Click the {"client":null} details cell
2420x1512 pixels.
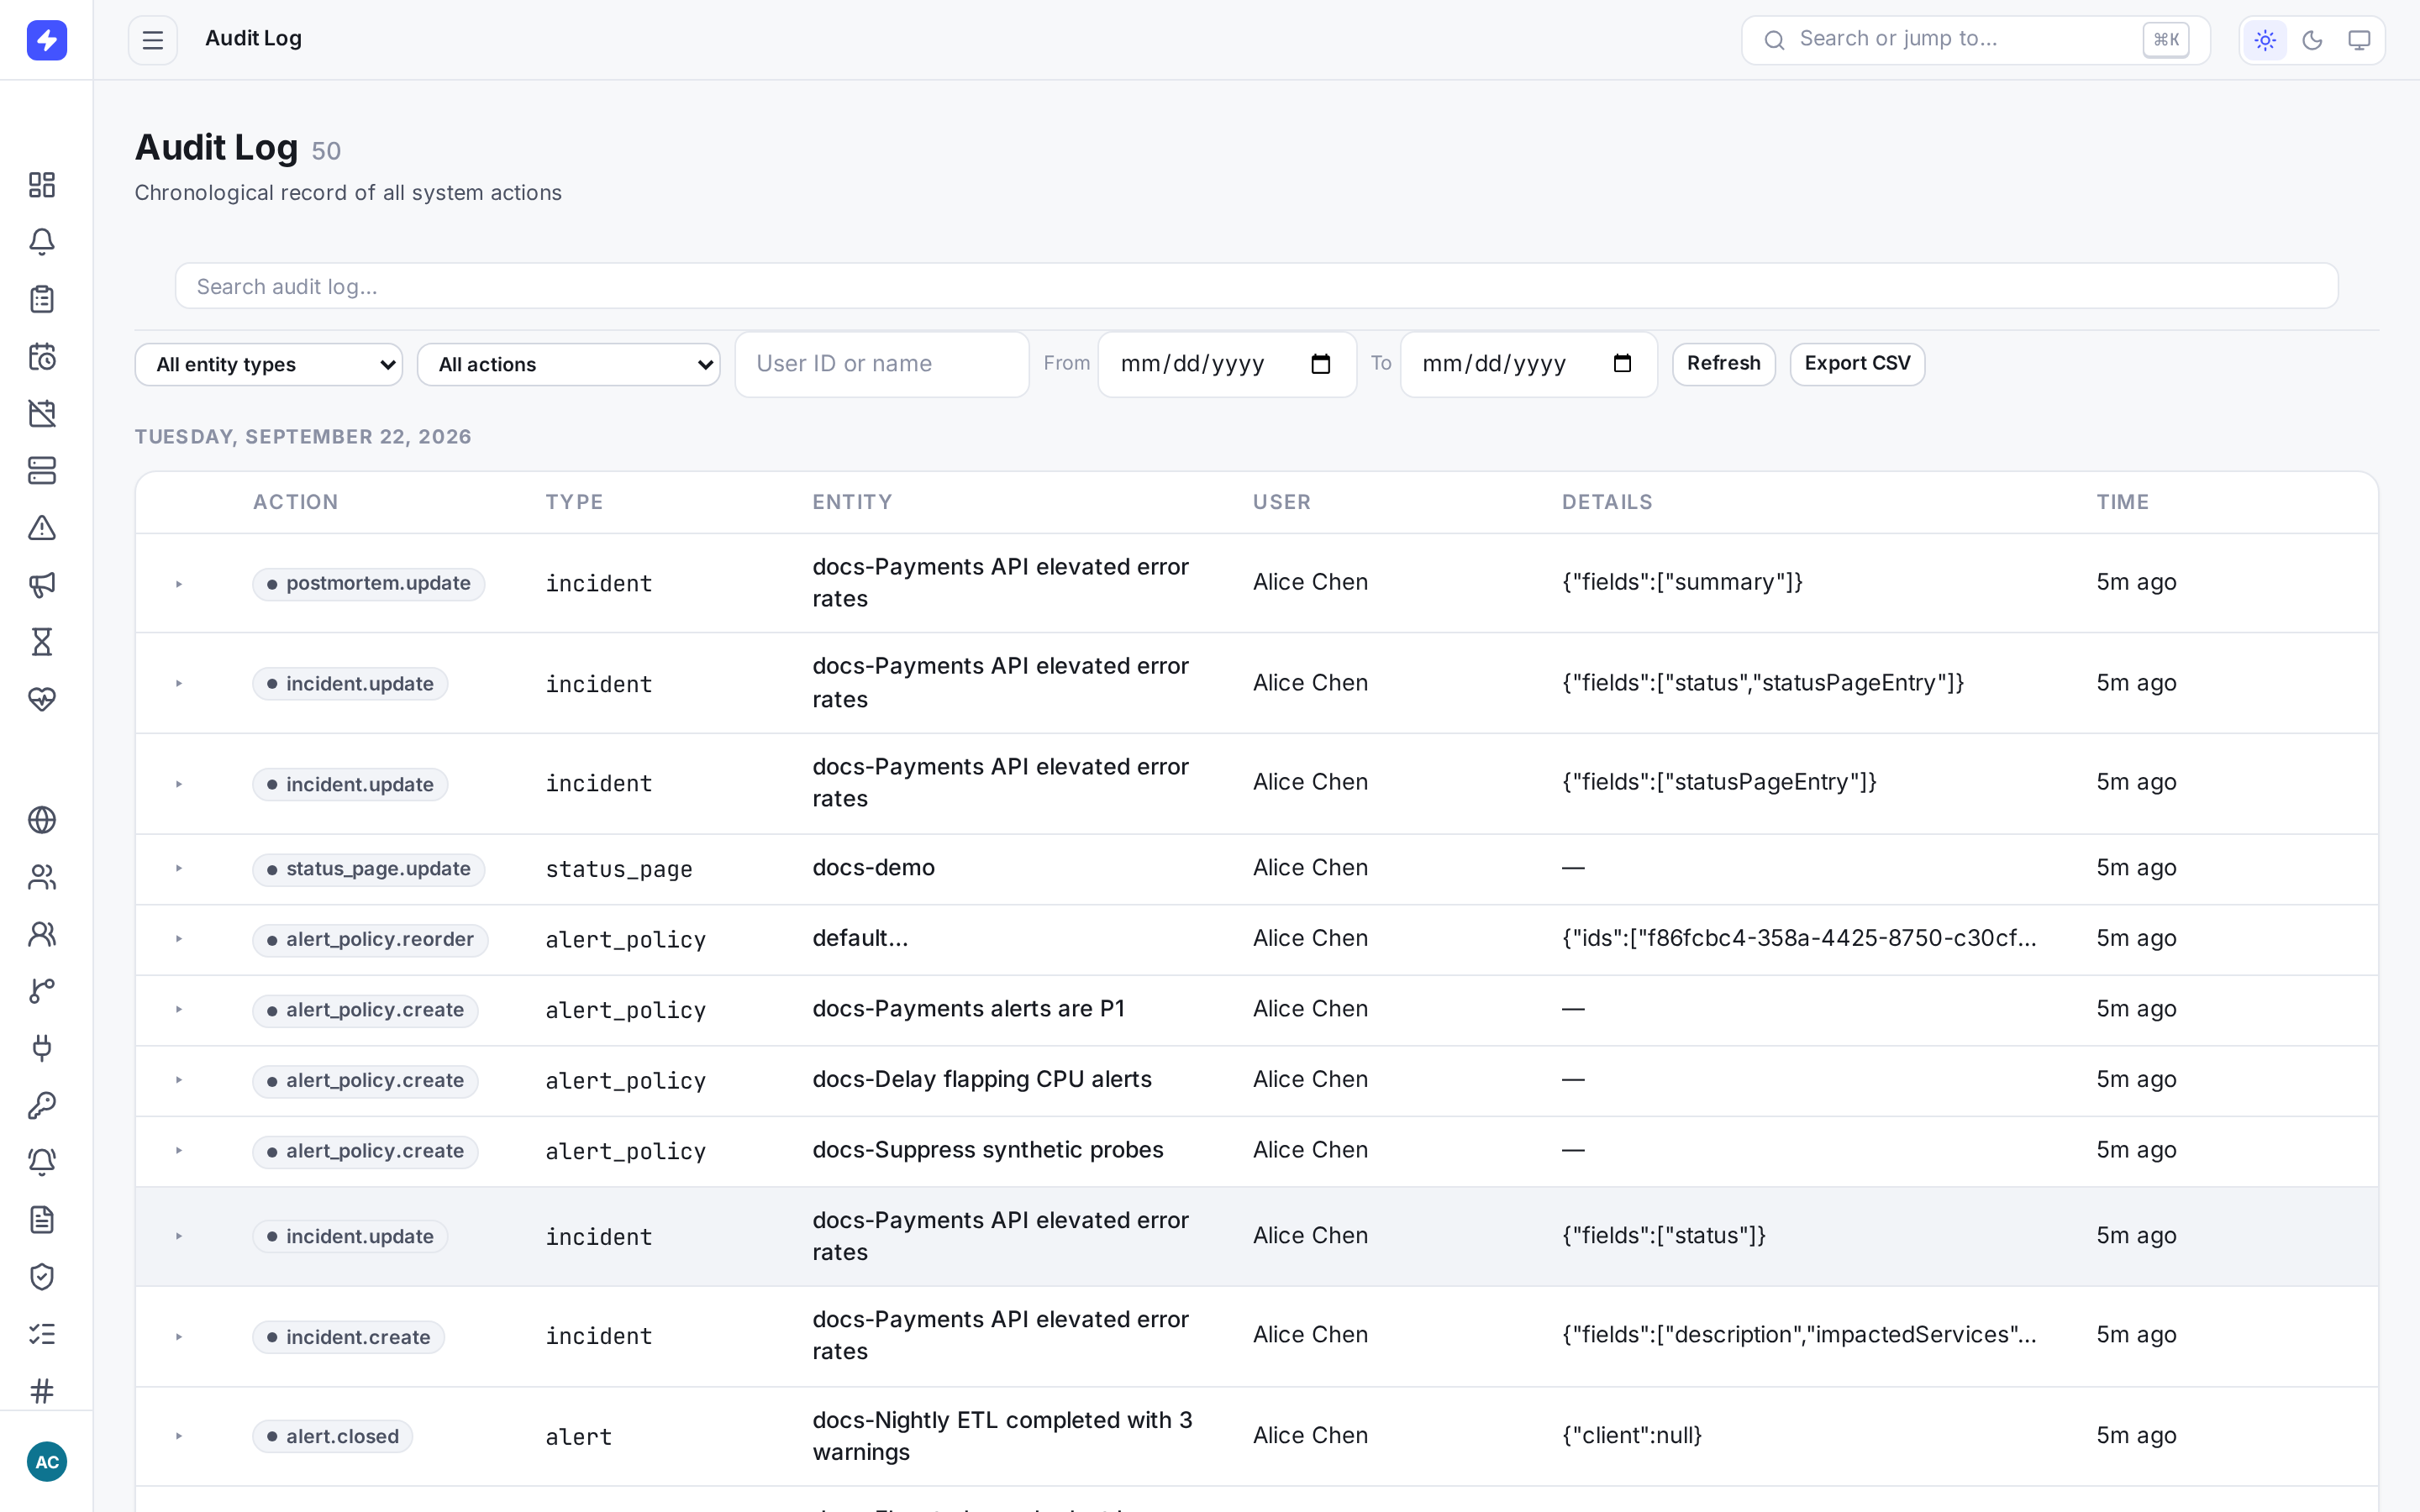coord(1631,1436)
